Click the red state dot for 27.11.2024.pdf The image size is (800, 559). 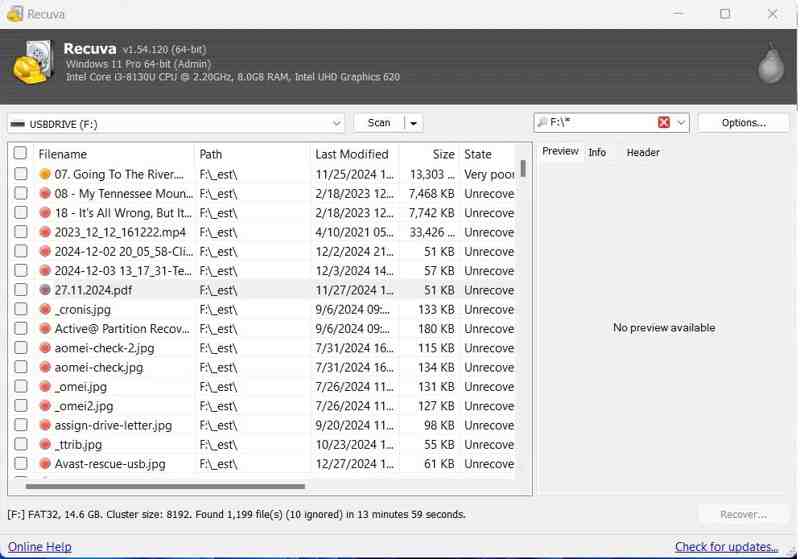pos(45,290)
